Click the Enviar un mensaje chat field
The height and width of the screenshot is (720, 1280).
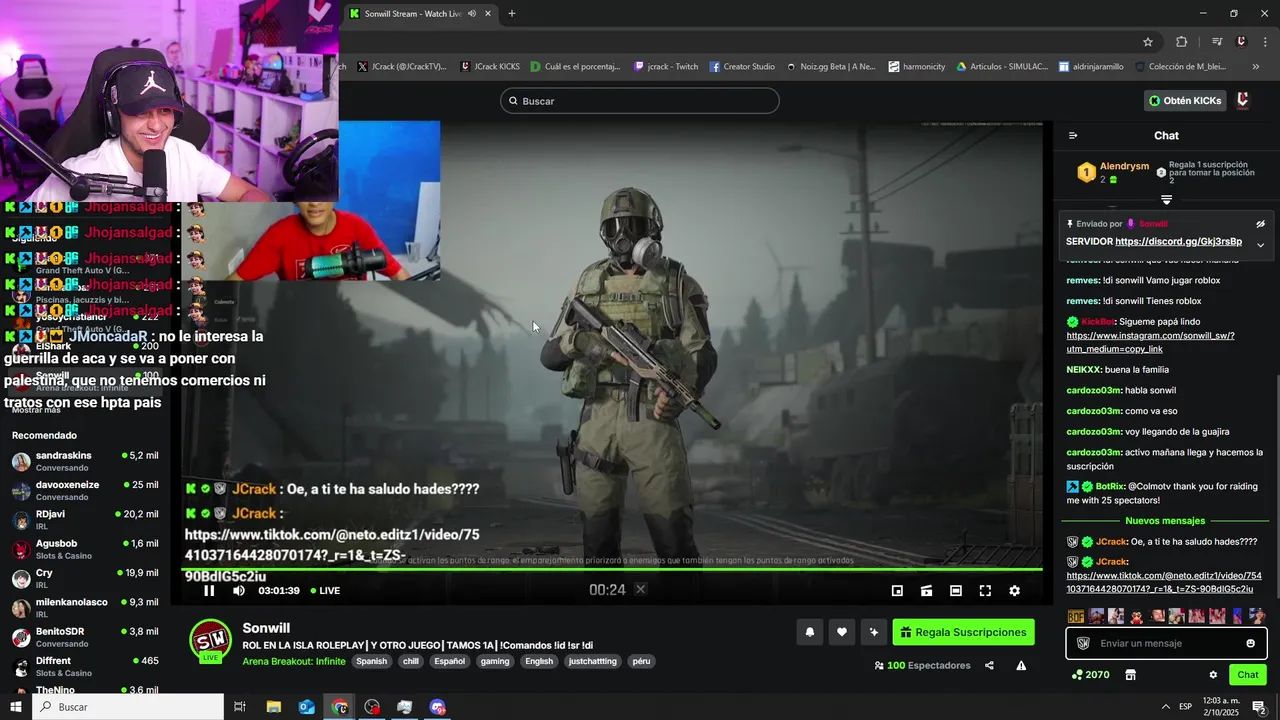(1167, 643)
